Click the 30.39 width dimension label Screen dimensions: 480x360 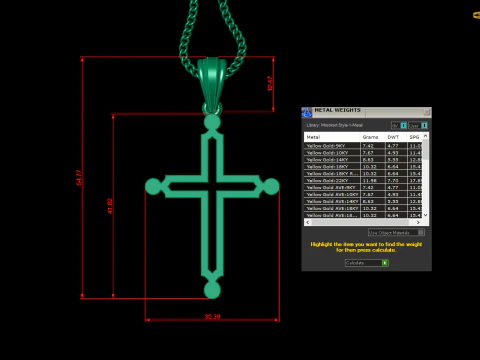tap(212, 316)
